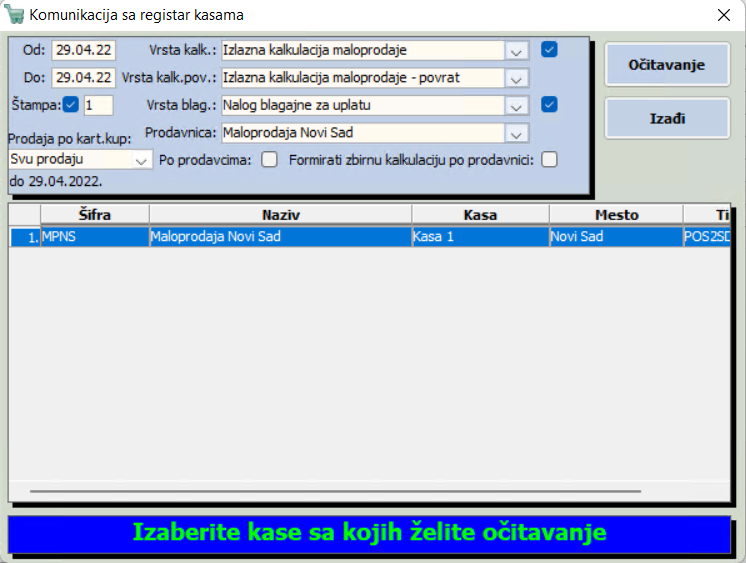Image resolution: width=746 pixels, height=563 pixels.
Task: Click the Kasa column header
Action: (481, 215)
